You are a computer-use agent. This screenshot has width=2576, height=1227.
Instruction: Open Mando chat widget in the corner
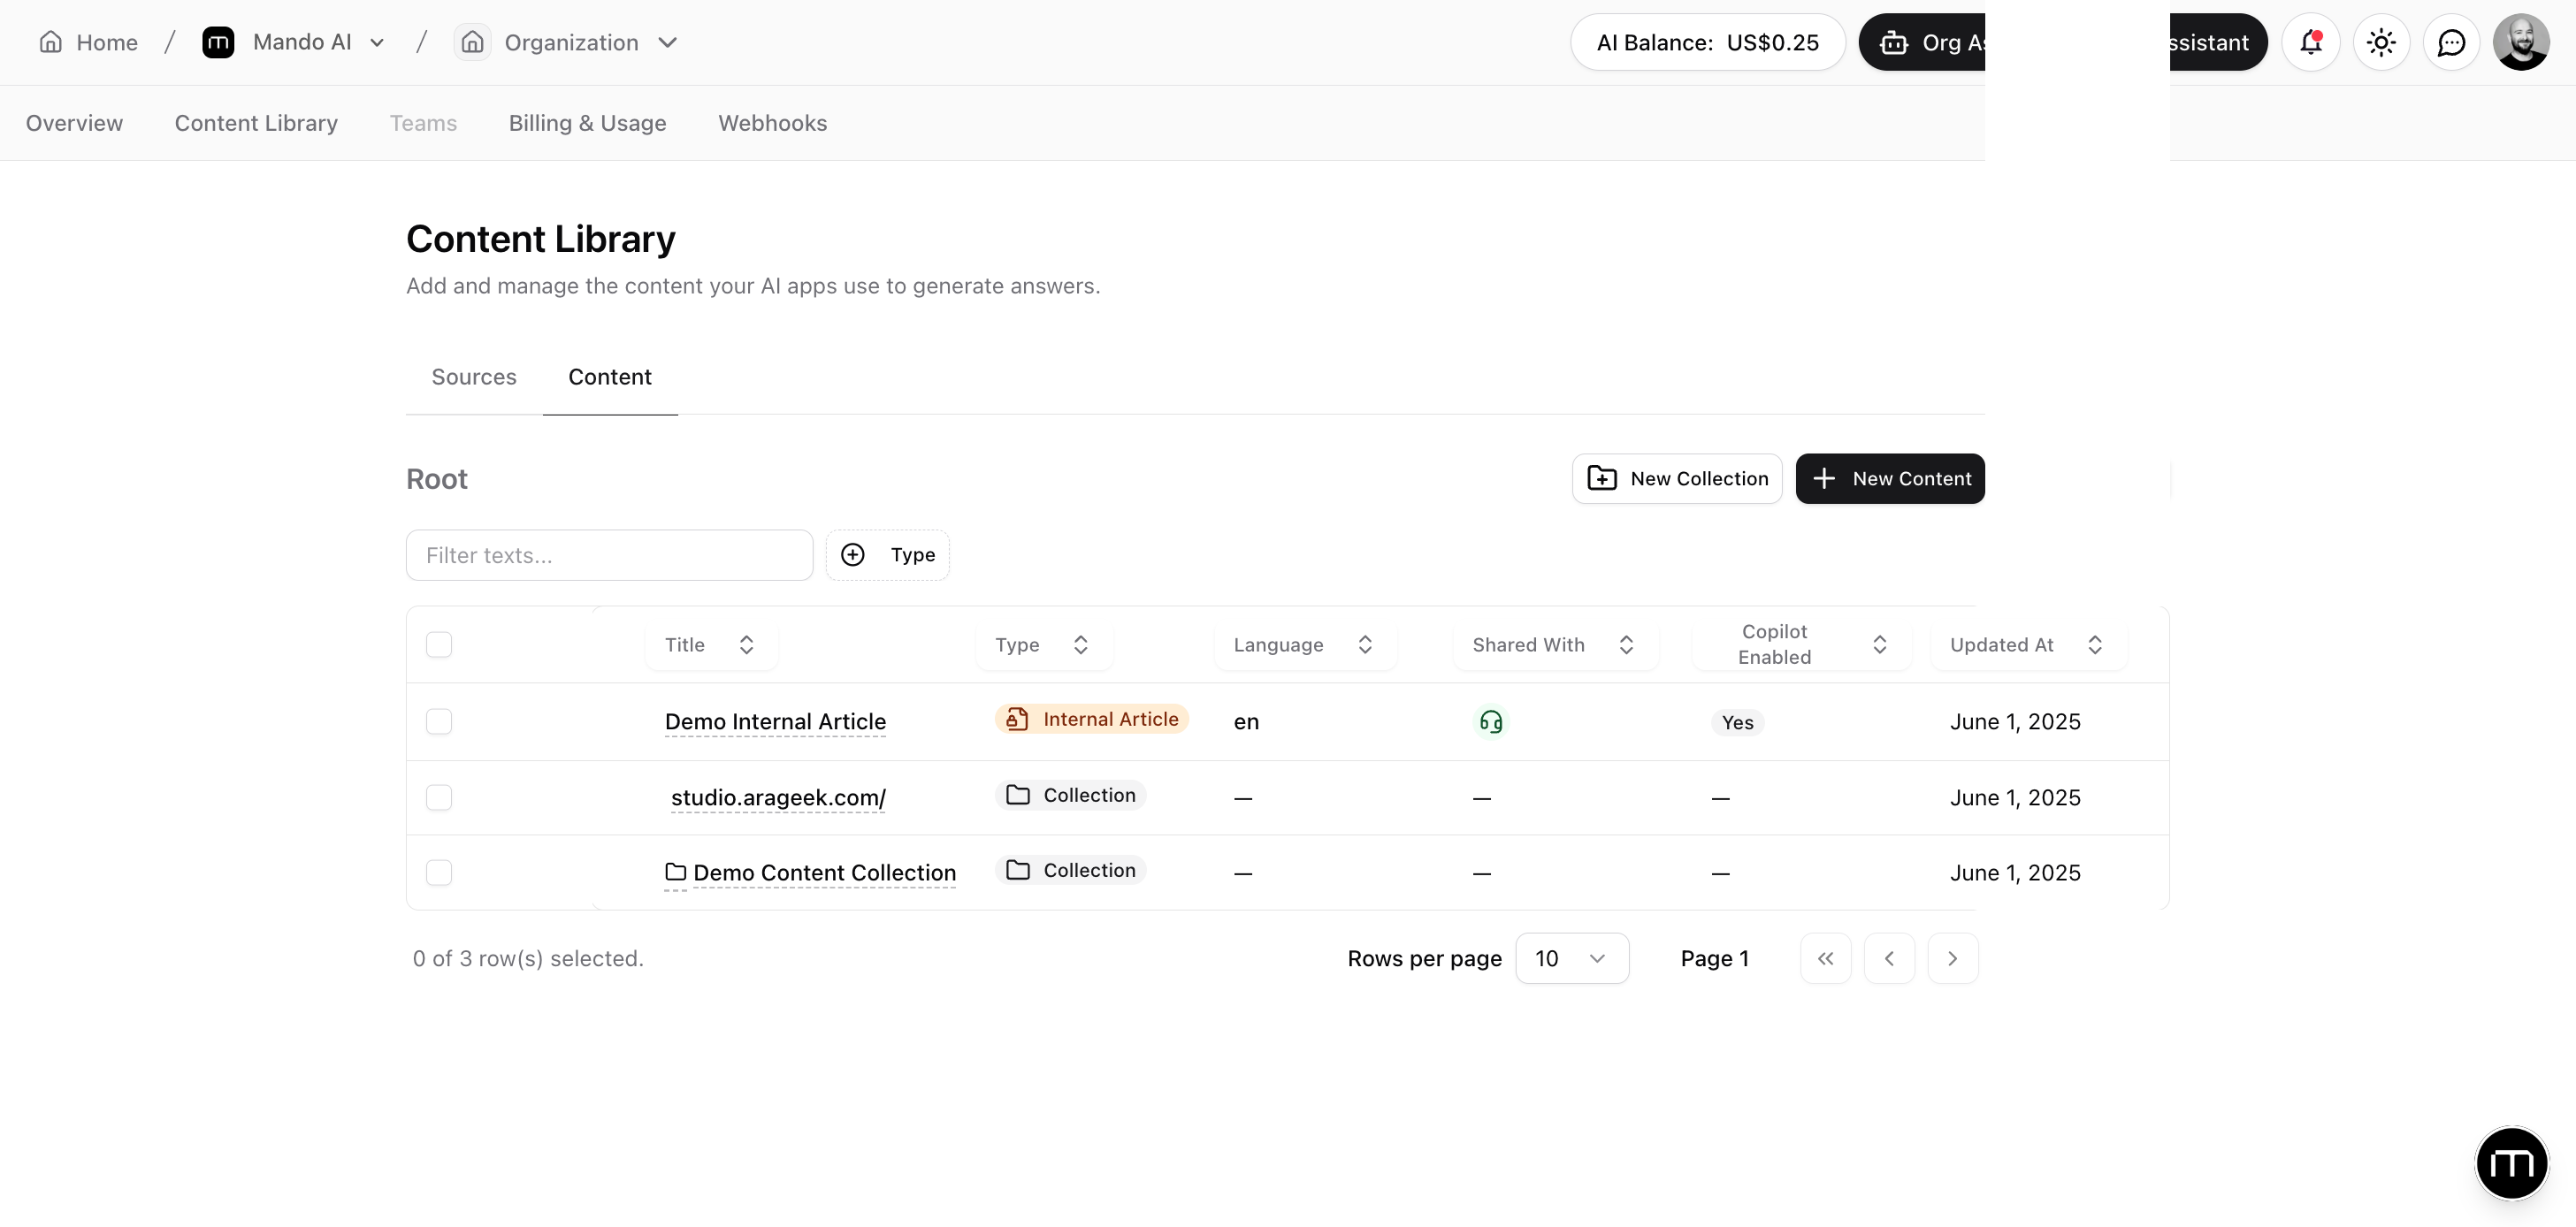click(x=2511, y=1163)
